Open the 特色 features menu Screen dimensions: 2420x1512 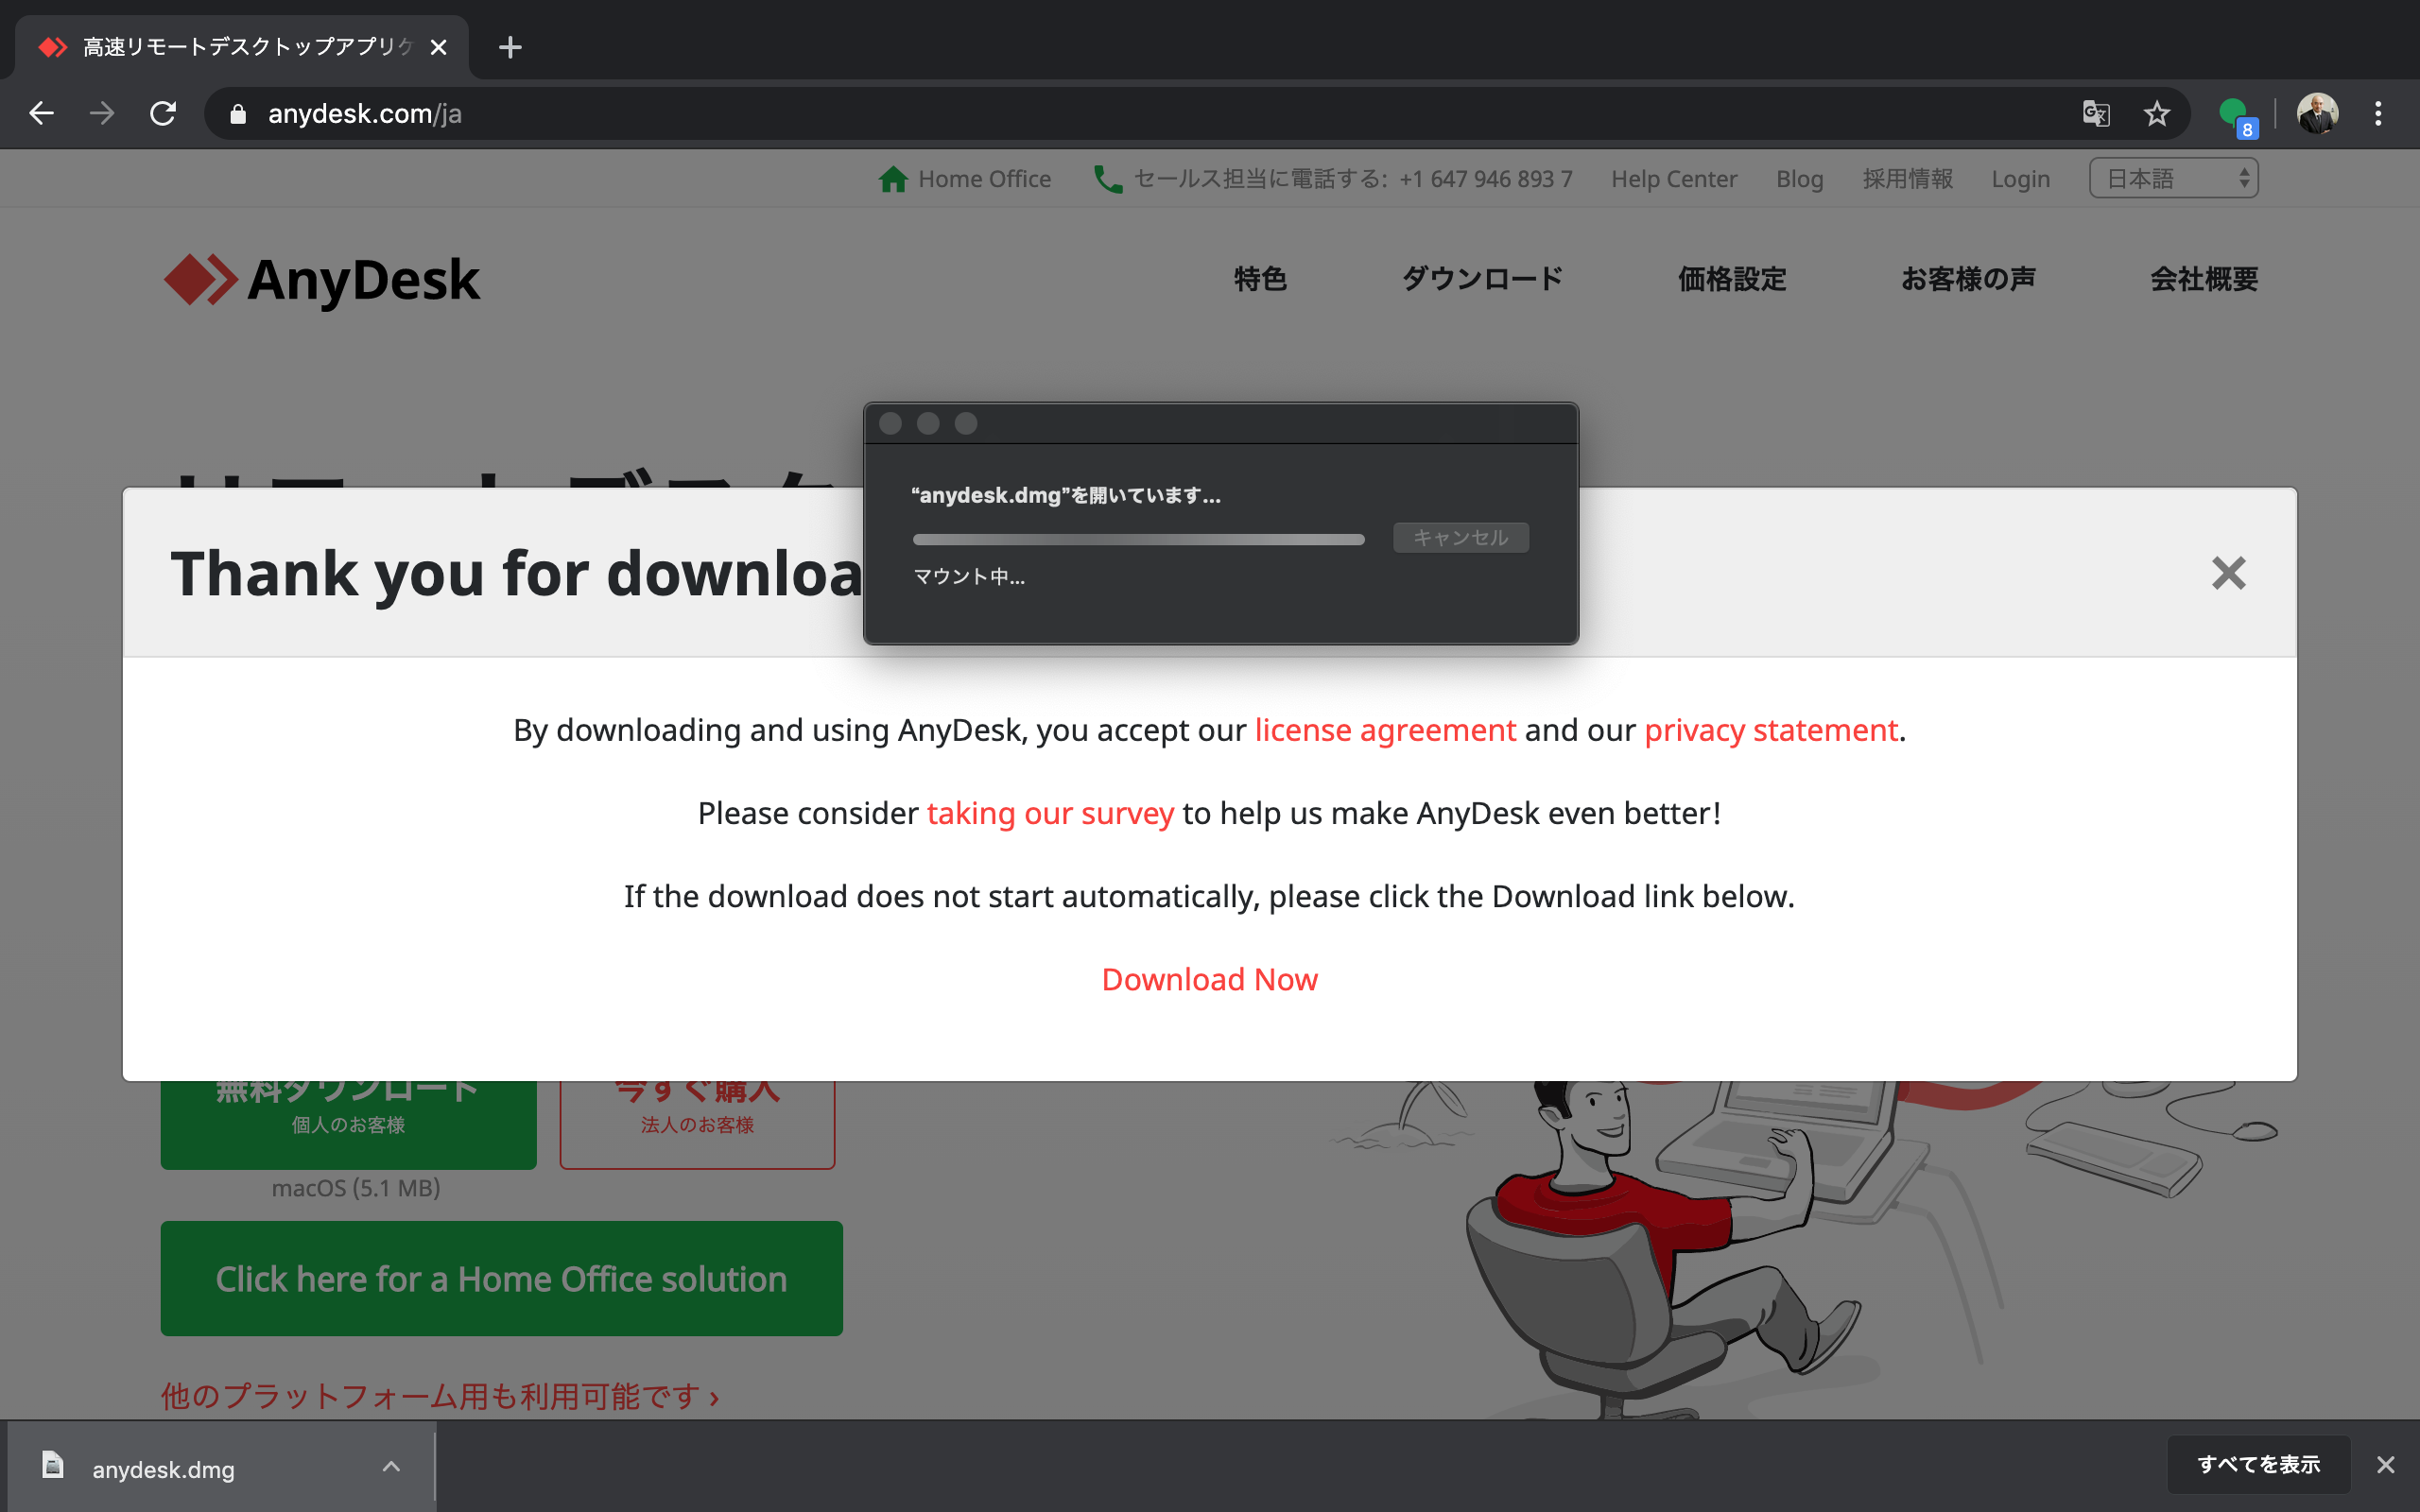1260,279
